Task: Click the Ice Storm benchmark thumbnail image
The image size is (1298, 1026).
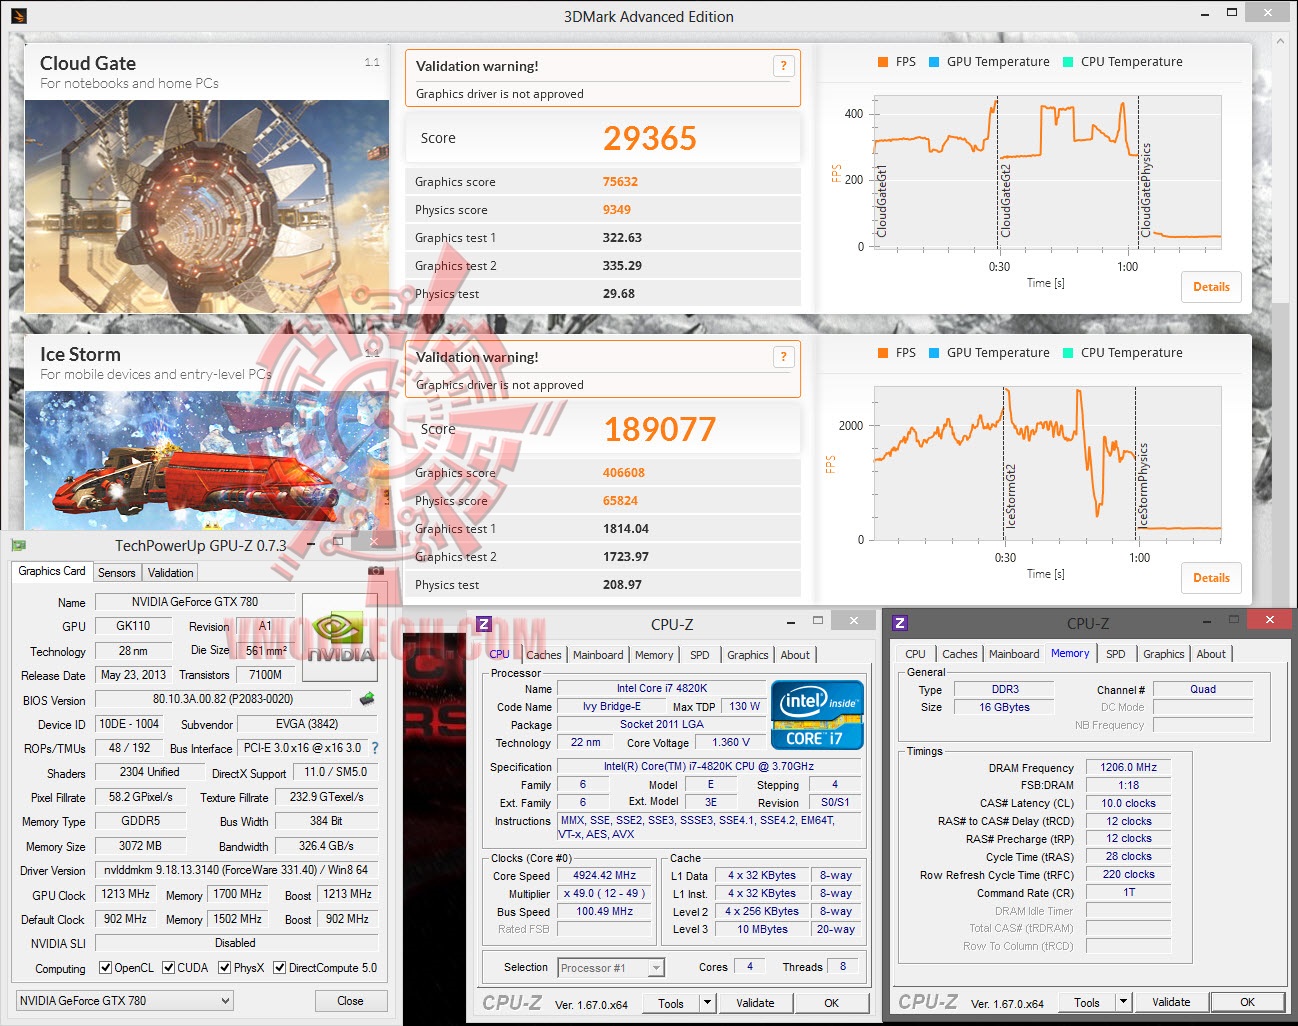Action: click(207, 461)
